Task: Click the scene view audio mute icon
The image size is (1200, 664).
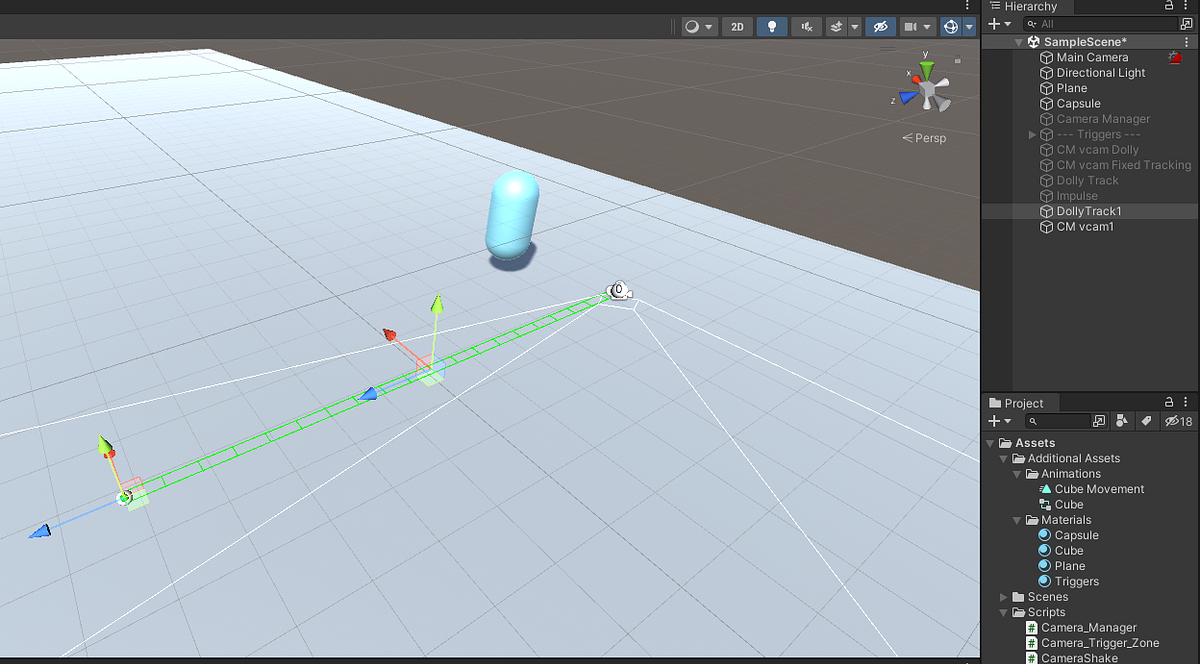Action: [806, 26]
